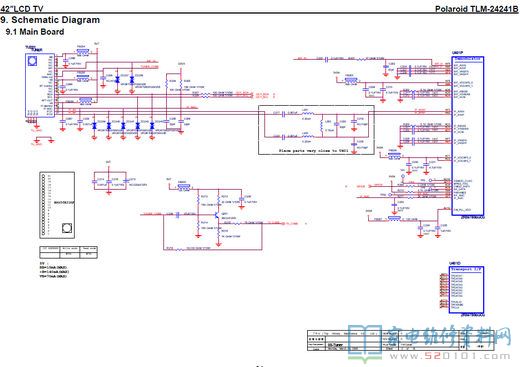Click the title block table at bottom right
The height and width of the screenshot is (367, 520).
pos(400,340)
